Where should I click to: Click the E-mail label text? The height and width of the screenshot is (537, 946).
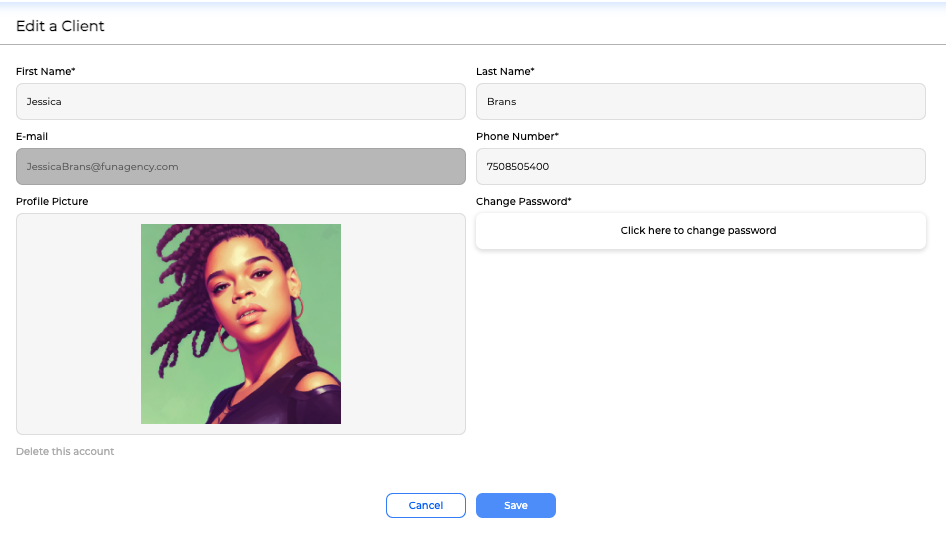point(32,137)
